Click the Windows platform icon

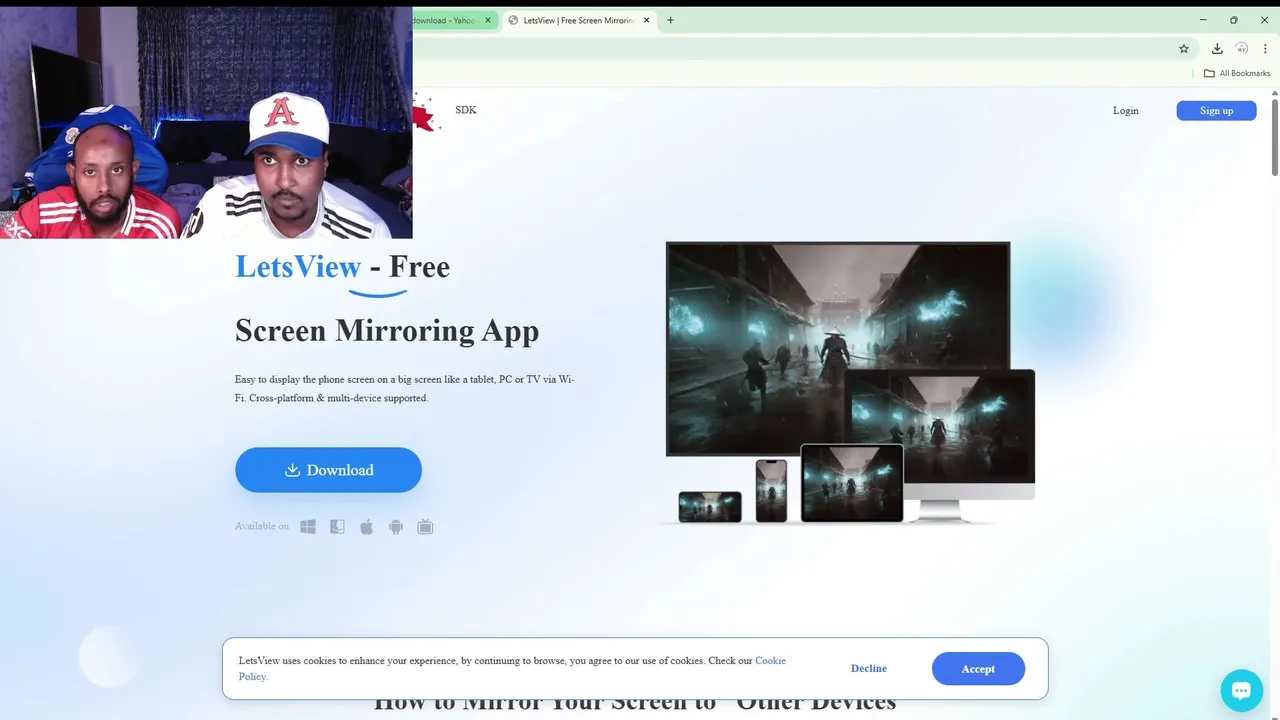point(308,527)
